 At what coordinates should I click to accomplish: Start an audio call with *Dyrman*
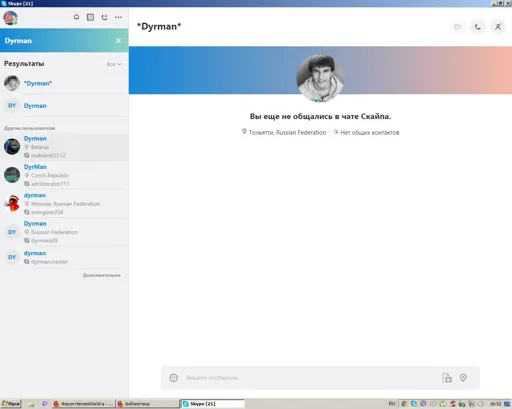point(478,27)
